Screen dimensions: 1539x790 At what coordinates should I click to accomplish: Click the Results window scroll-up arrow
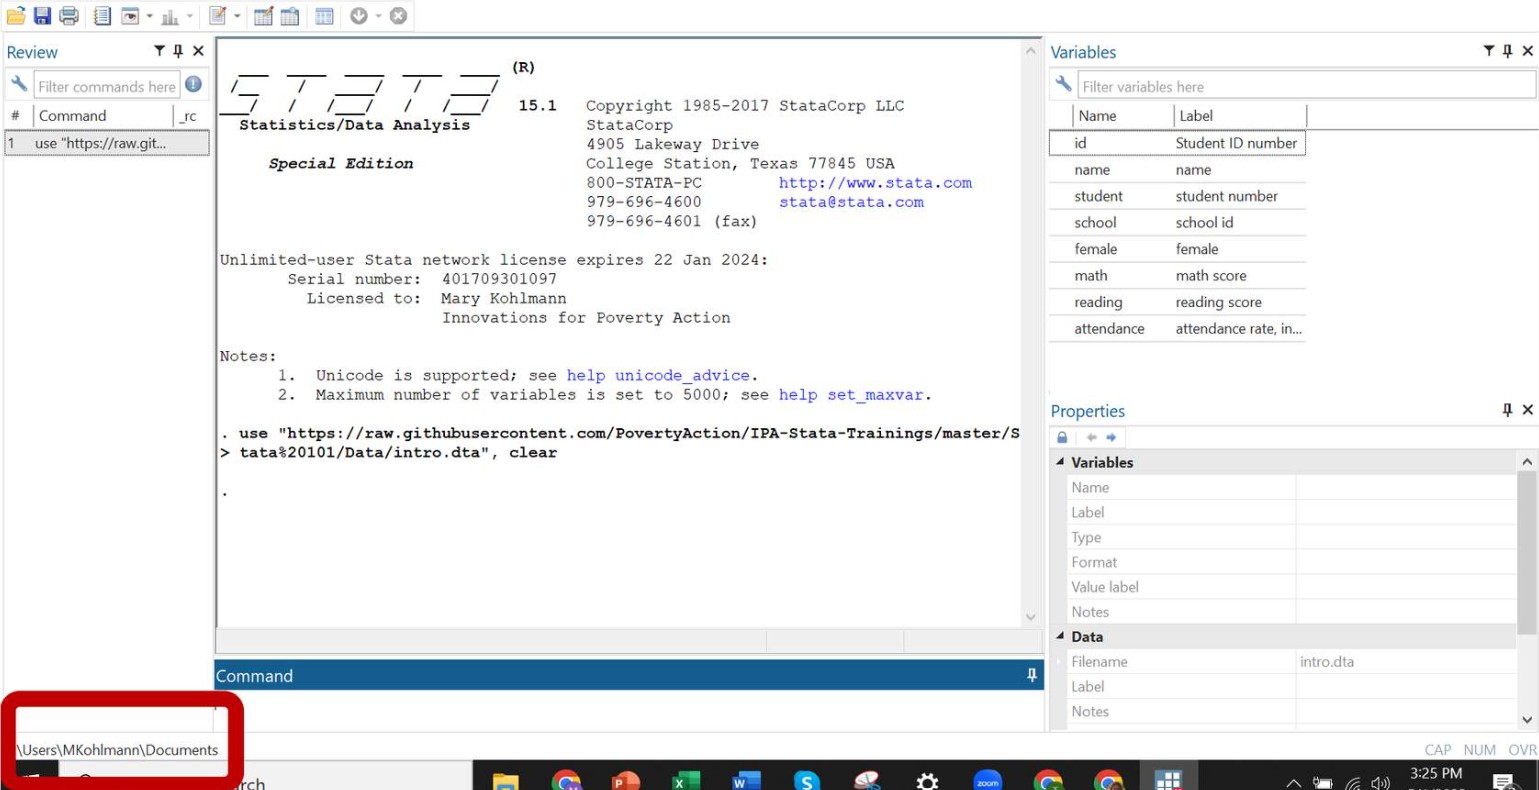coord(1031,50)
